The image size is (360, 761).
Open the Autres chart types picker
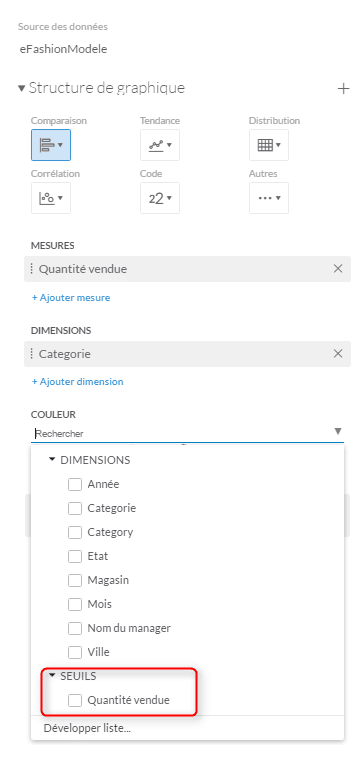click(x=269, y=198)
